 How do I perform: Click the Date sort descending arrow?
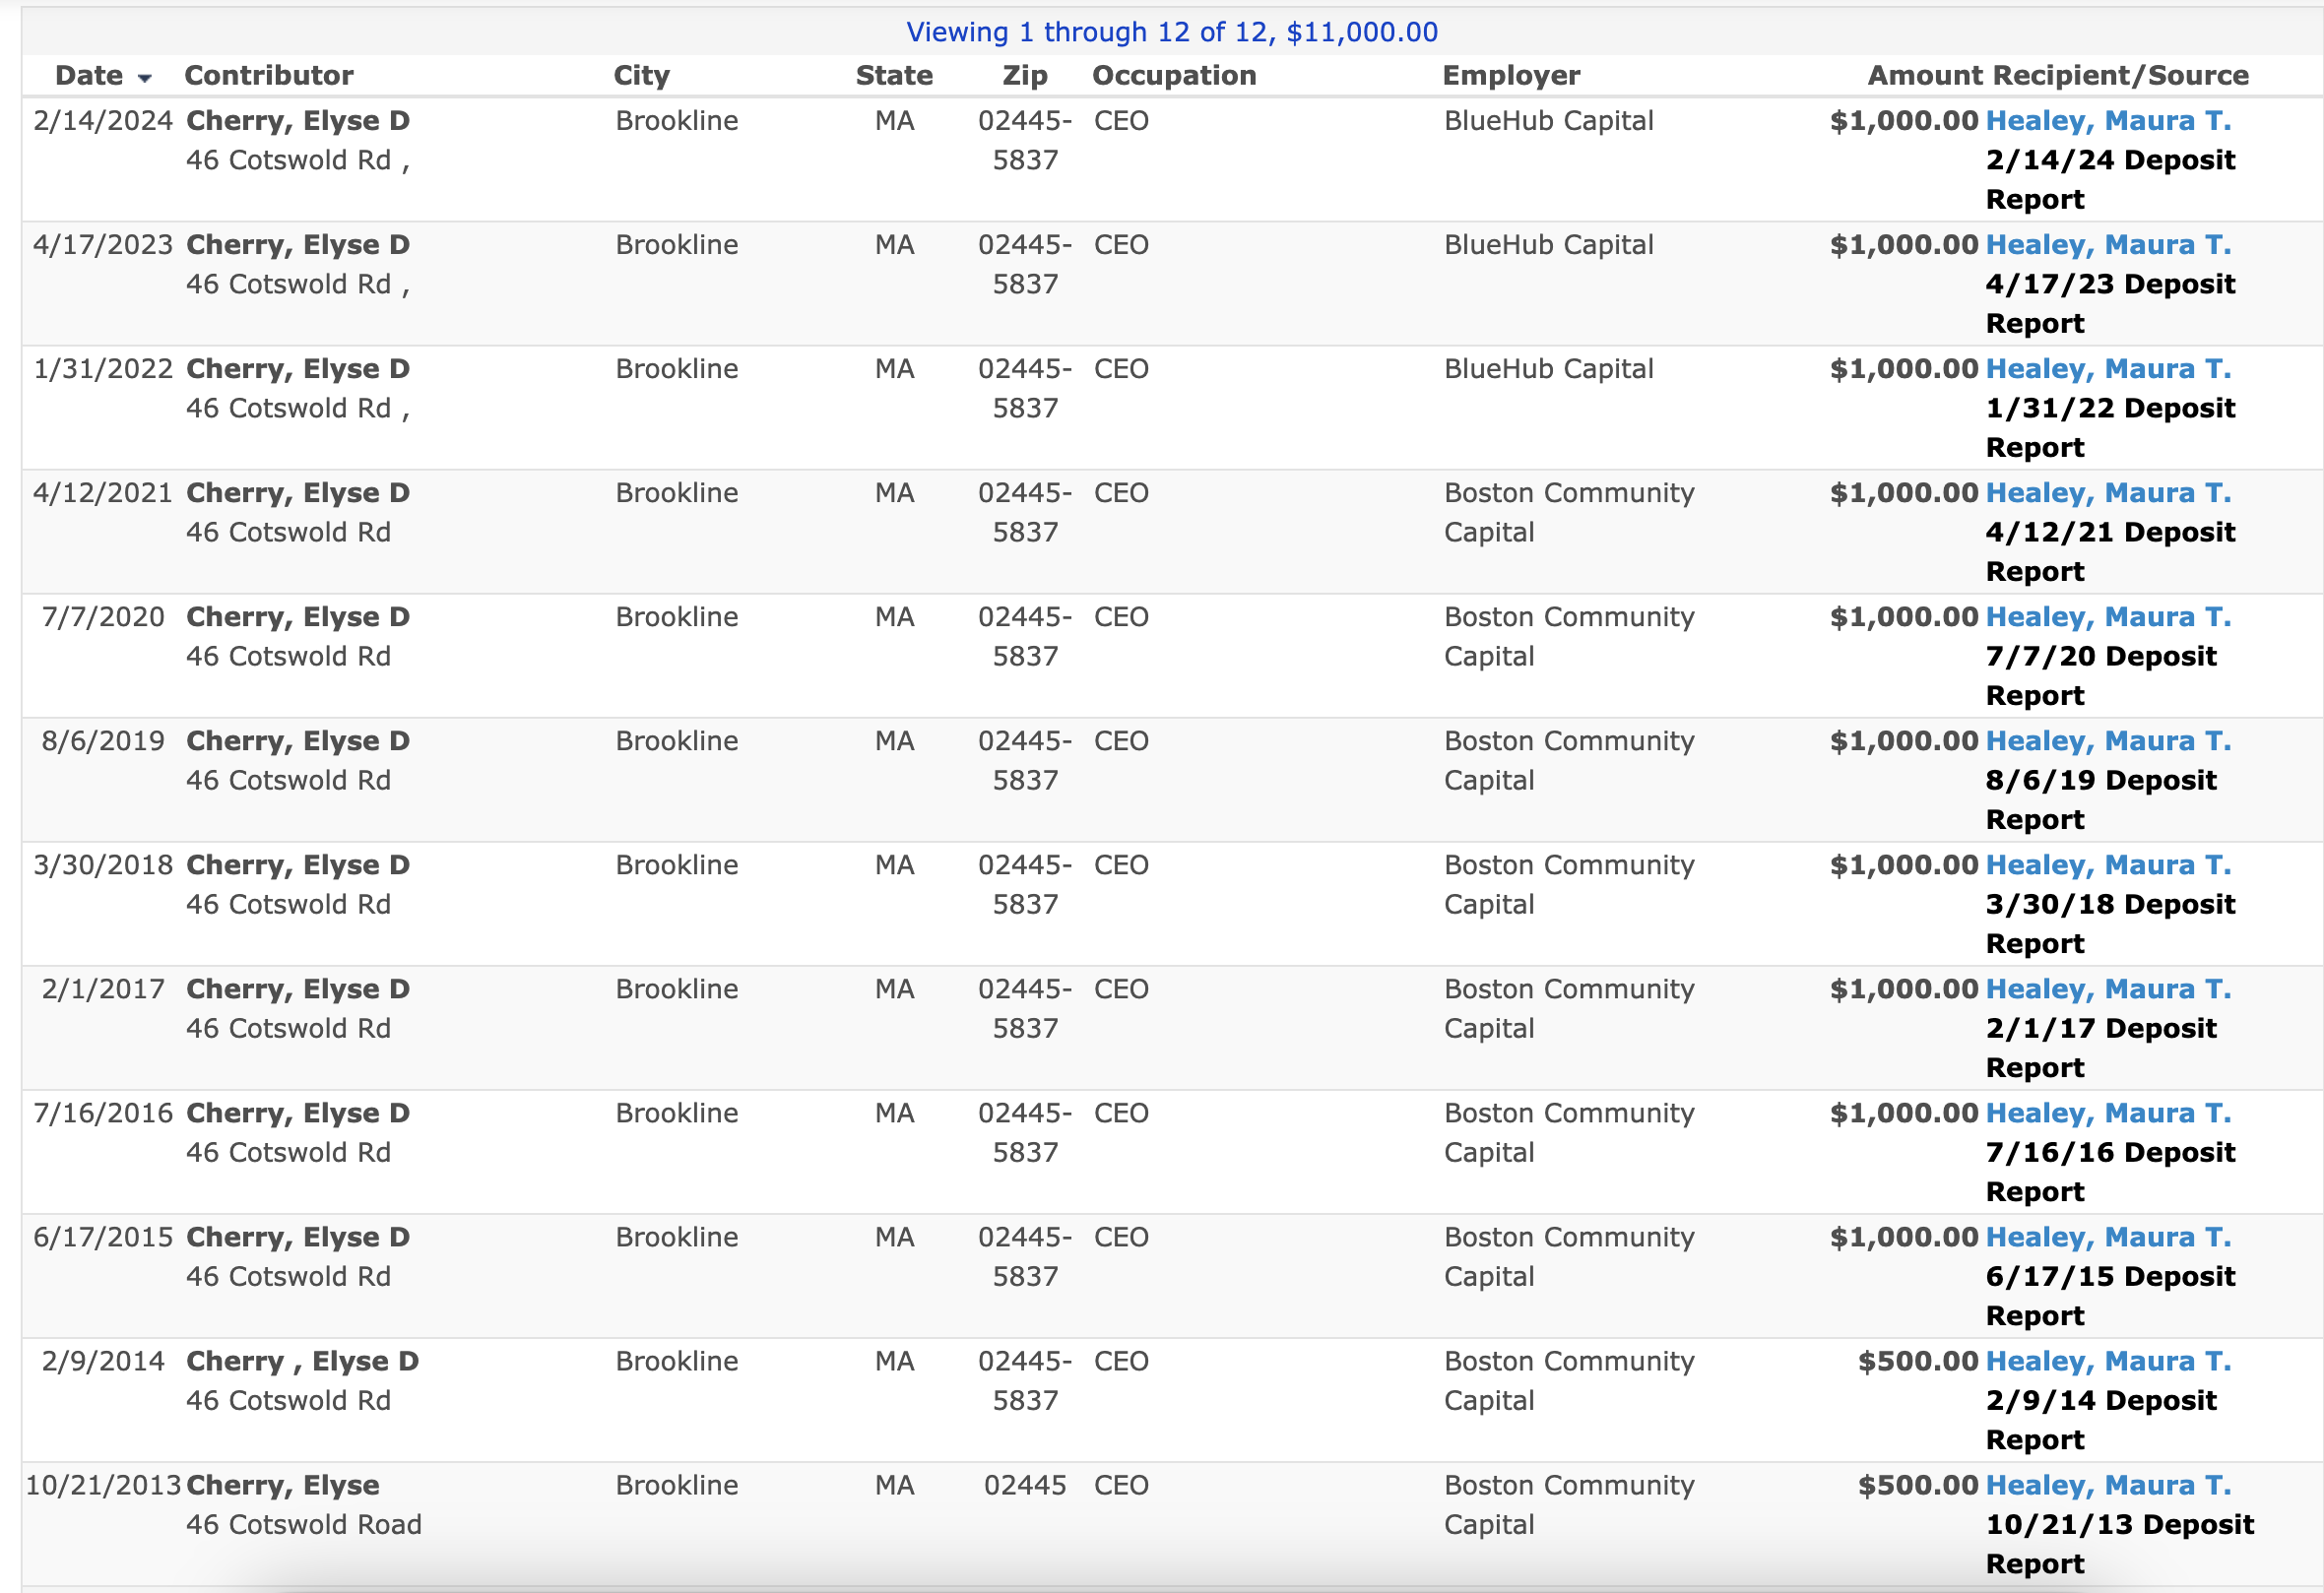pyautogui.click(x=145, y=78)
